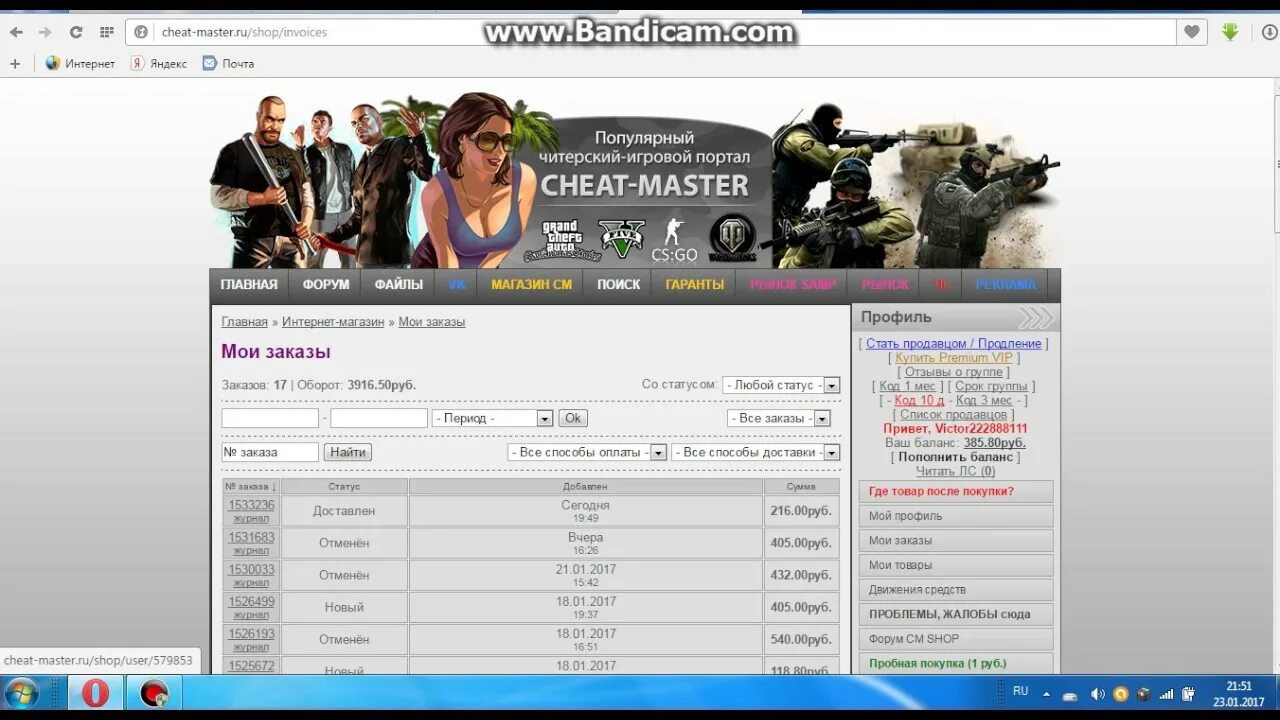Click the GTA V logo in banner
Viewport: 1280px width, 720px height.
622,239
